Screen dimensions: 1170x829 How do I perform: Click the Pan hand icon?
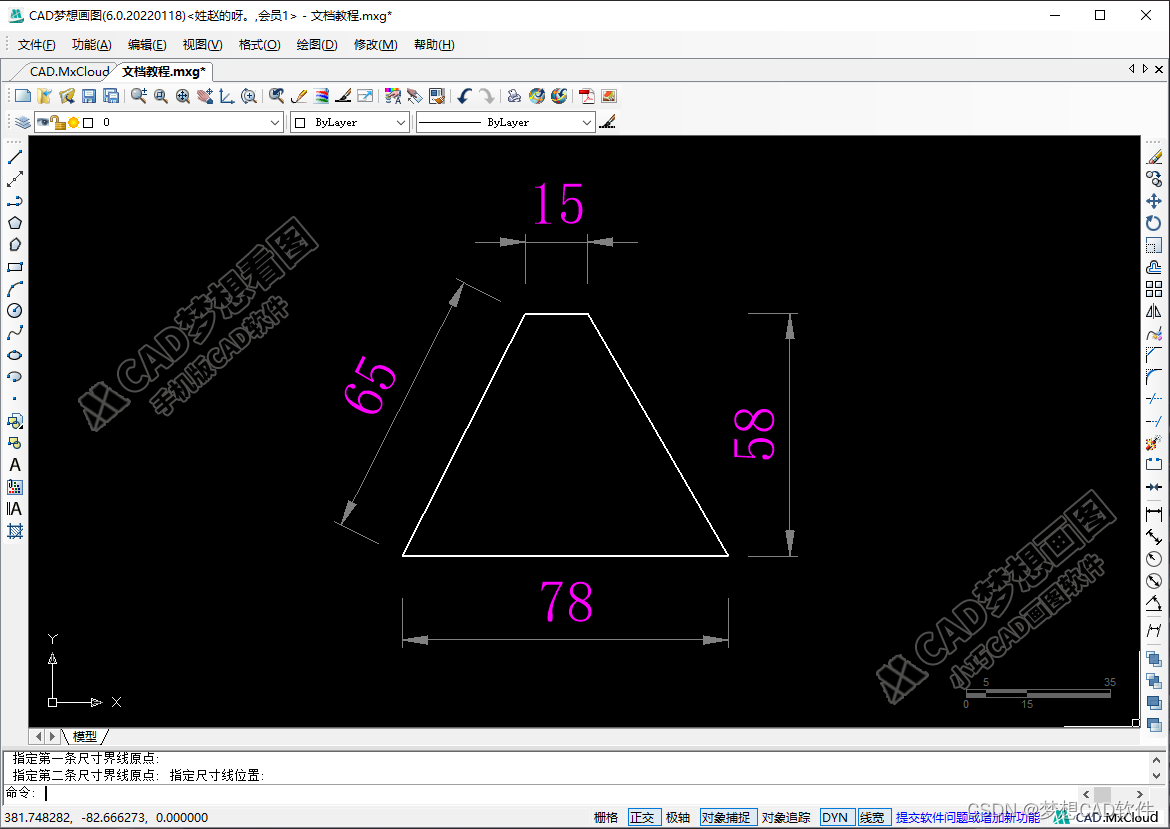pos(204,96)
